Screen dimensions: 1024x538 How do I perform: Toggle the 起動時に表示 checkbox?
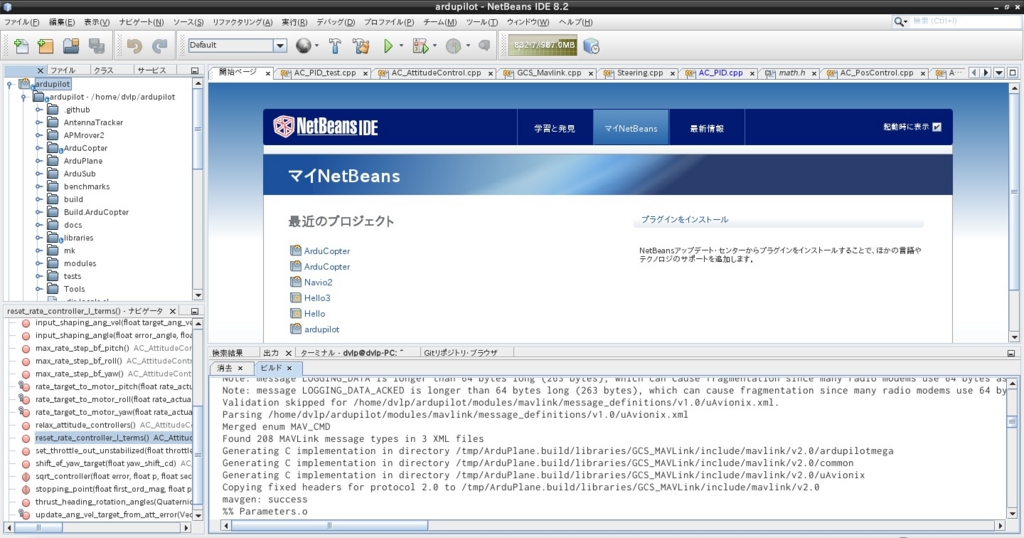937,127
